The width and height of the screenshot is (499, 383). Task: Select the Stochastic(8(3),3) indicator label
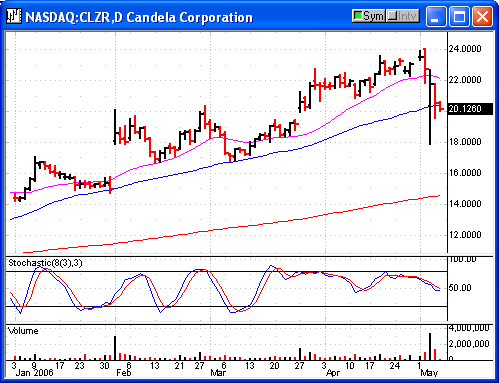[x=45, y=263]
